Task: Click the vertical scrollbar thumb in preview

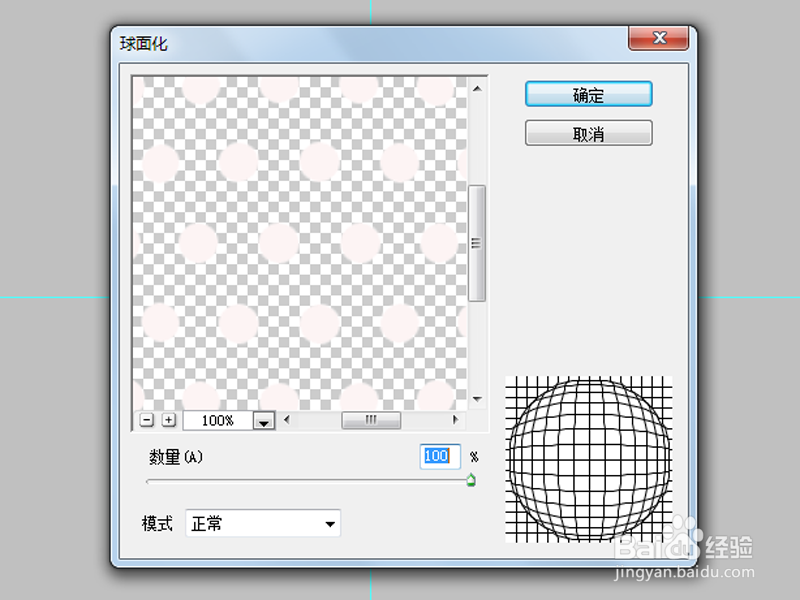Action: (477, 243)
